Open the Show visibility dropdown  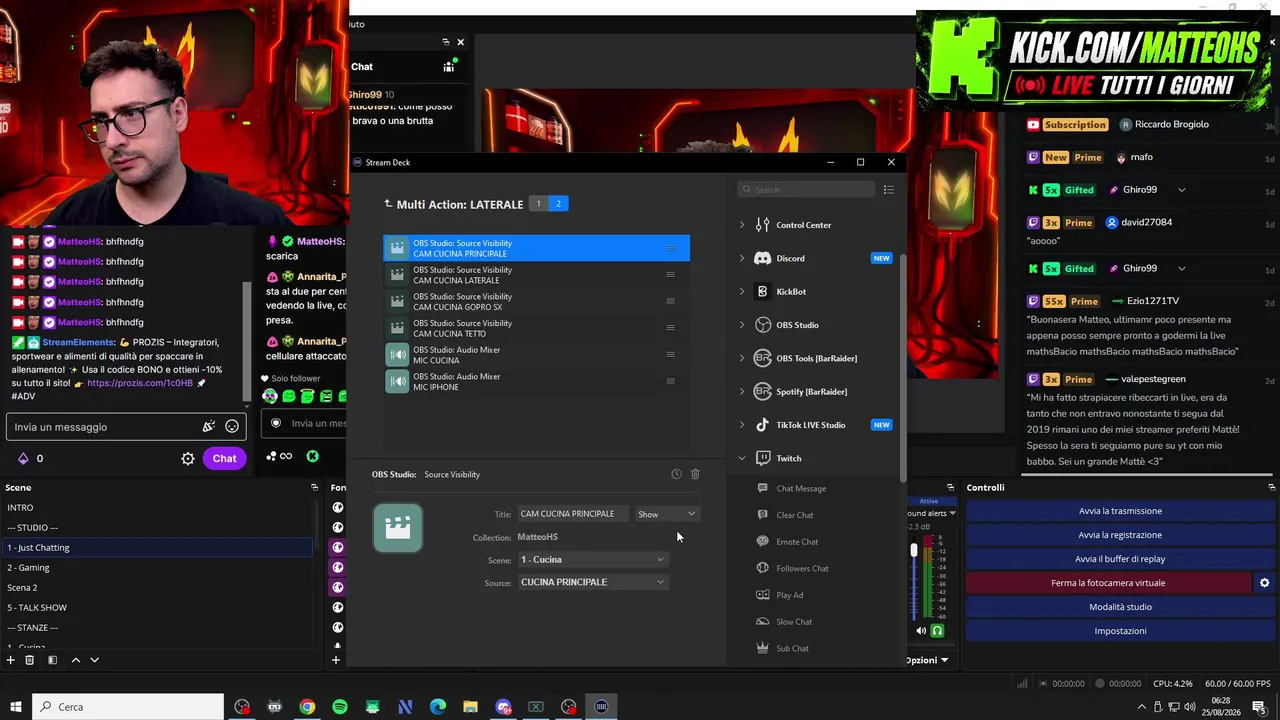[666, 514]
